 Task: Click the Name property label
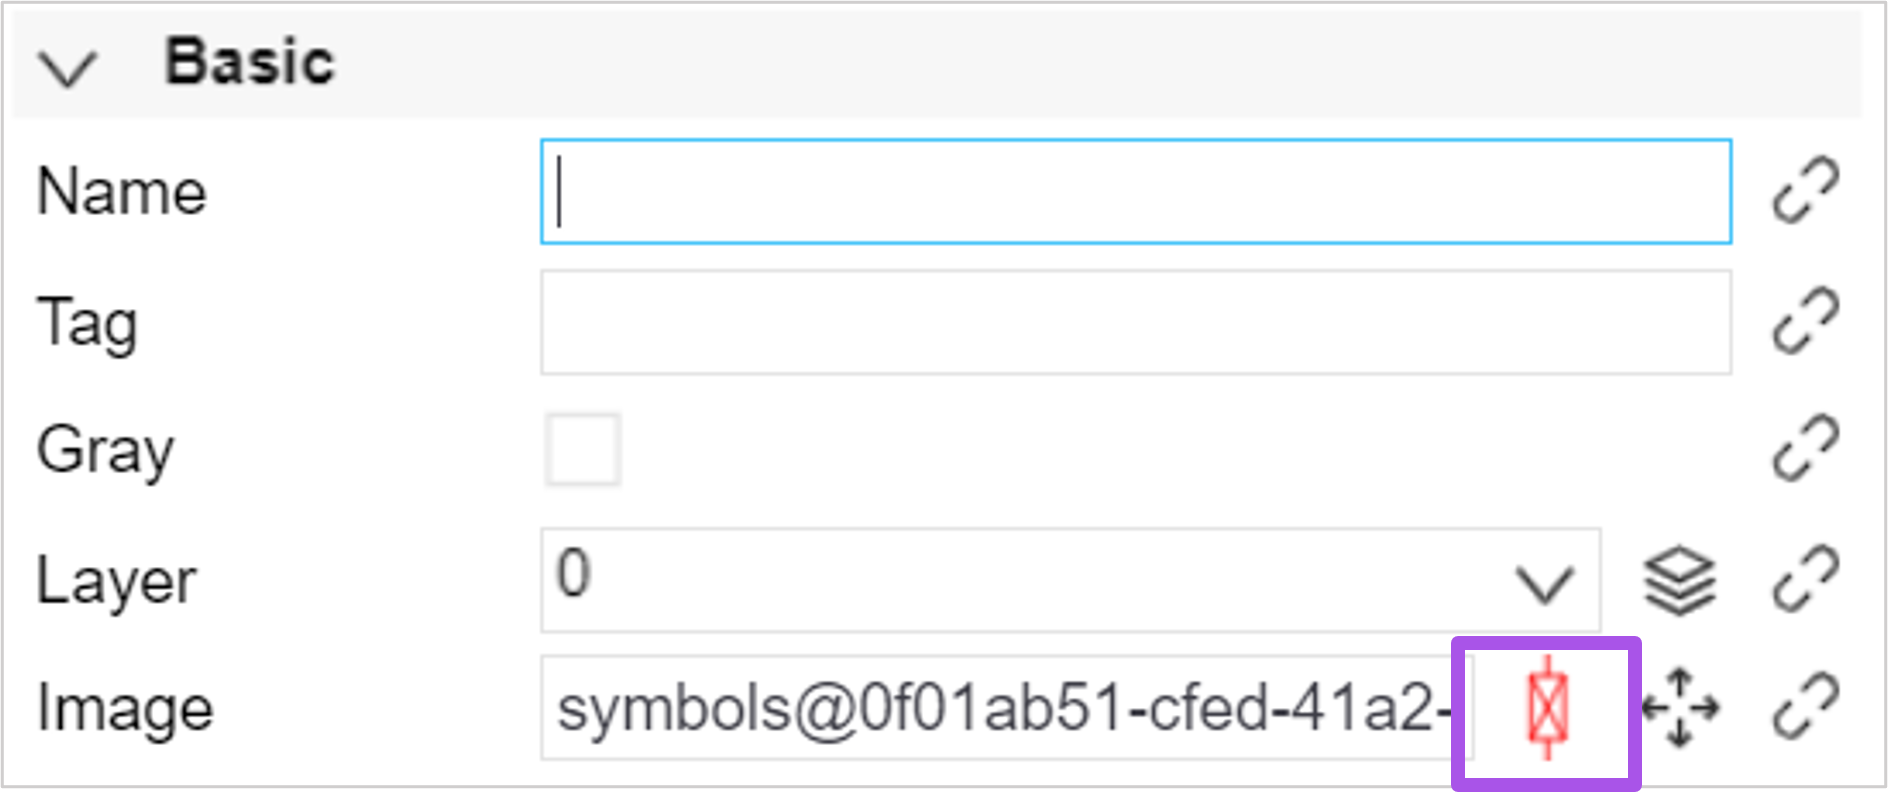pyautogui.click(x=121, y=191)
